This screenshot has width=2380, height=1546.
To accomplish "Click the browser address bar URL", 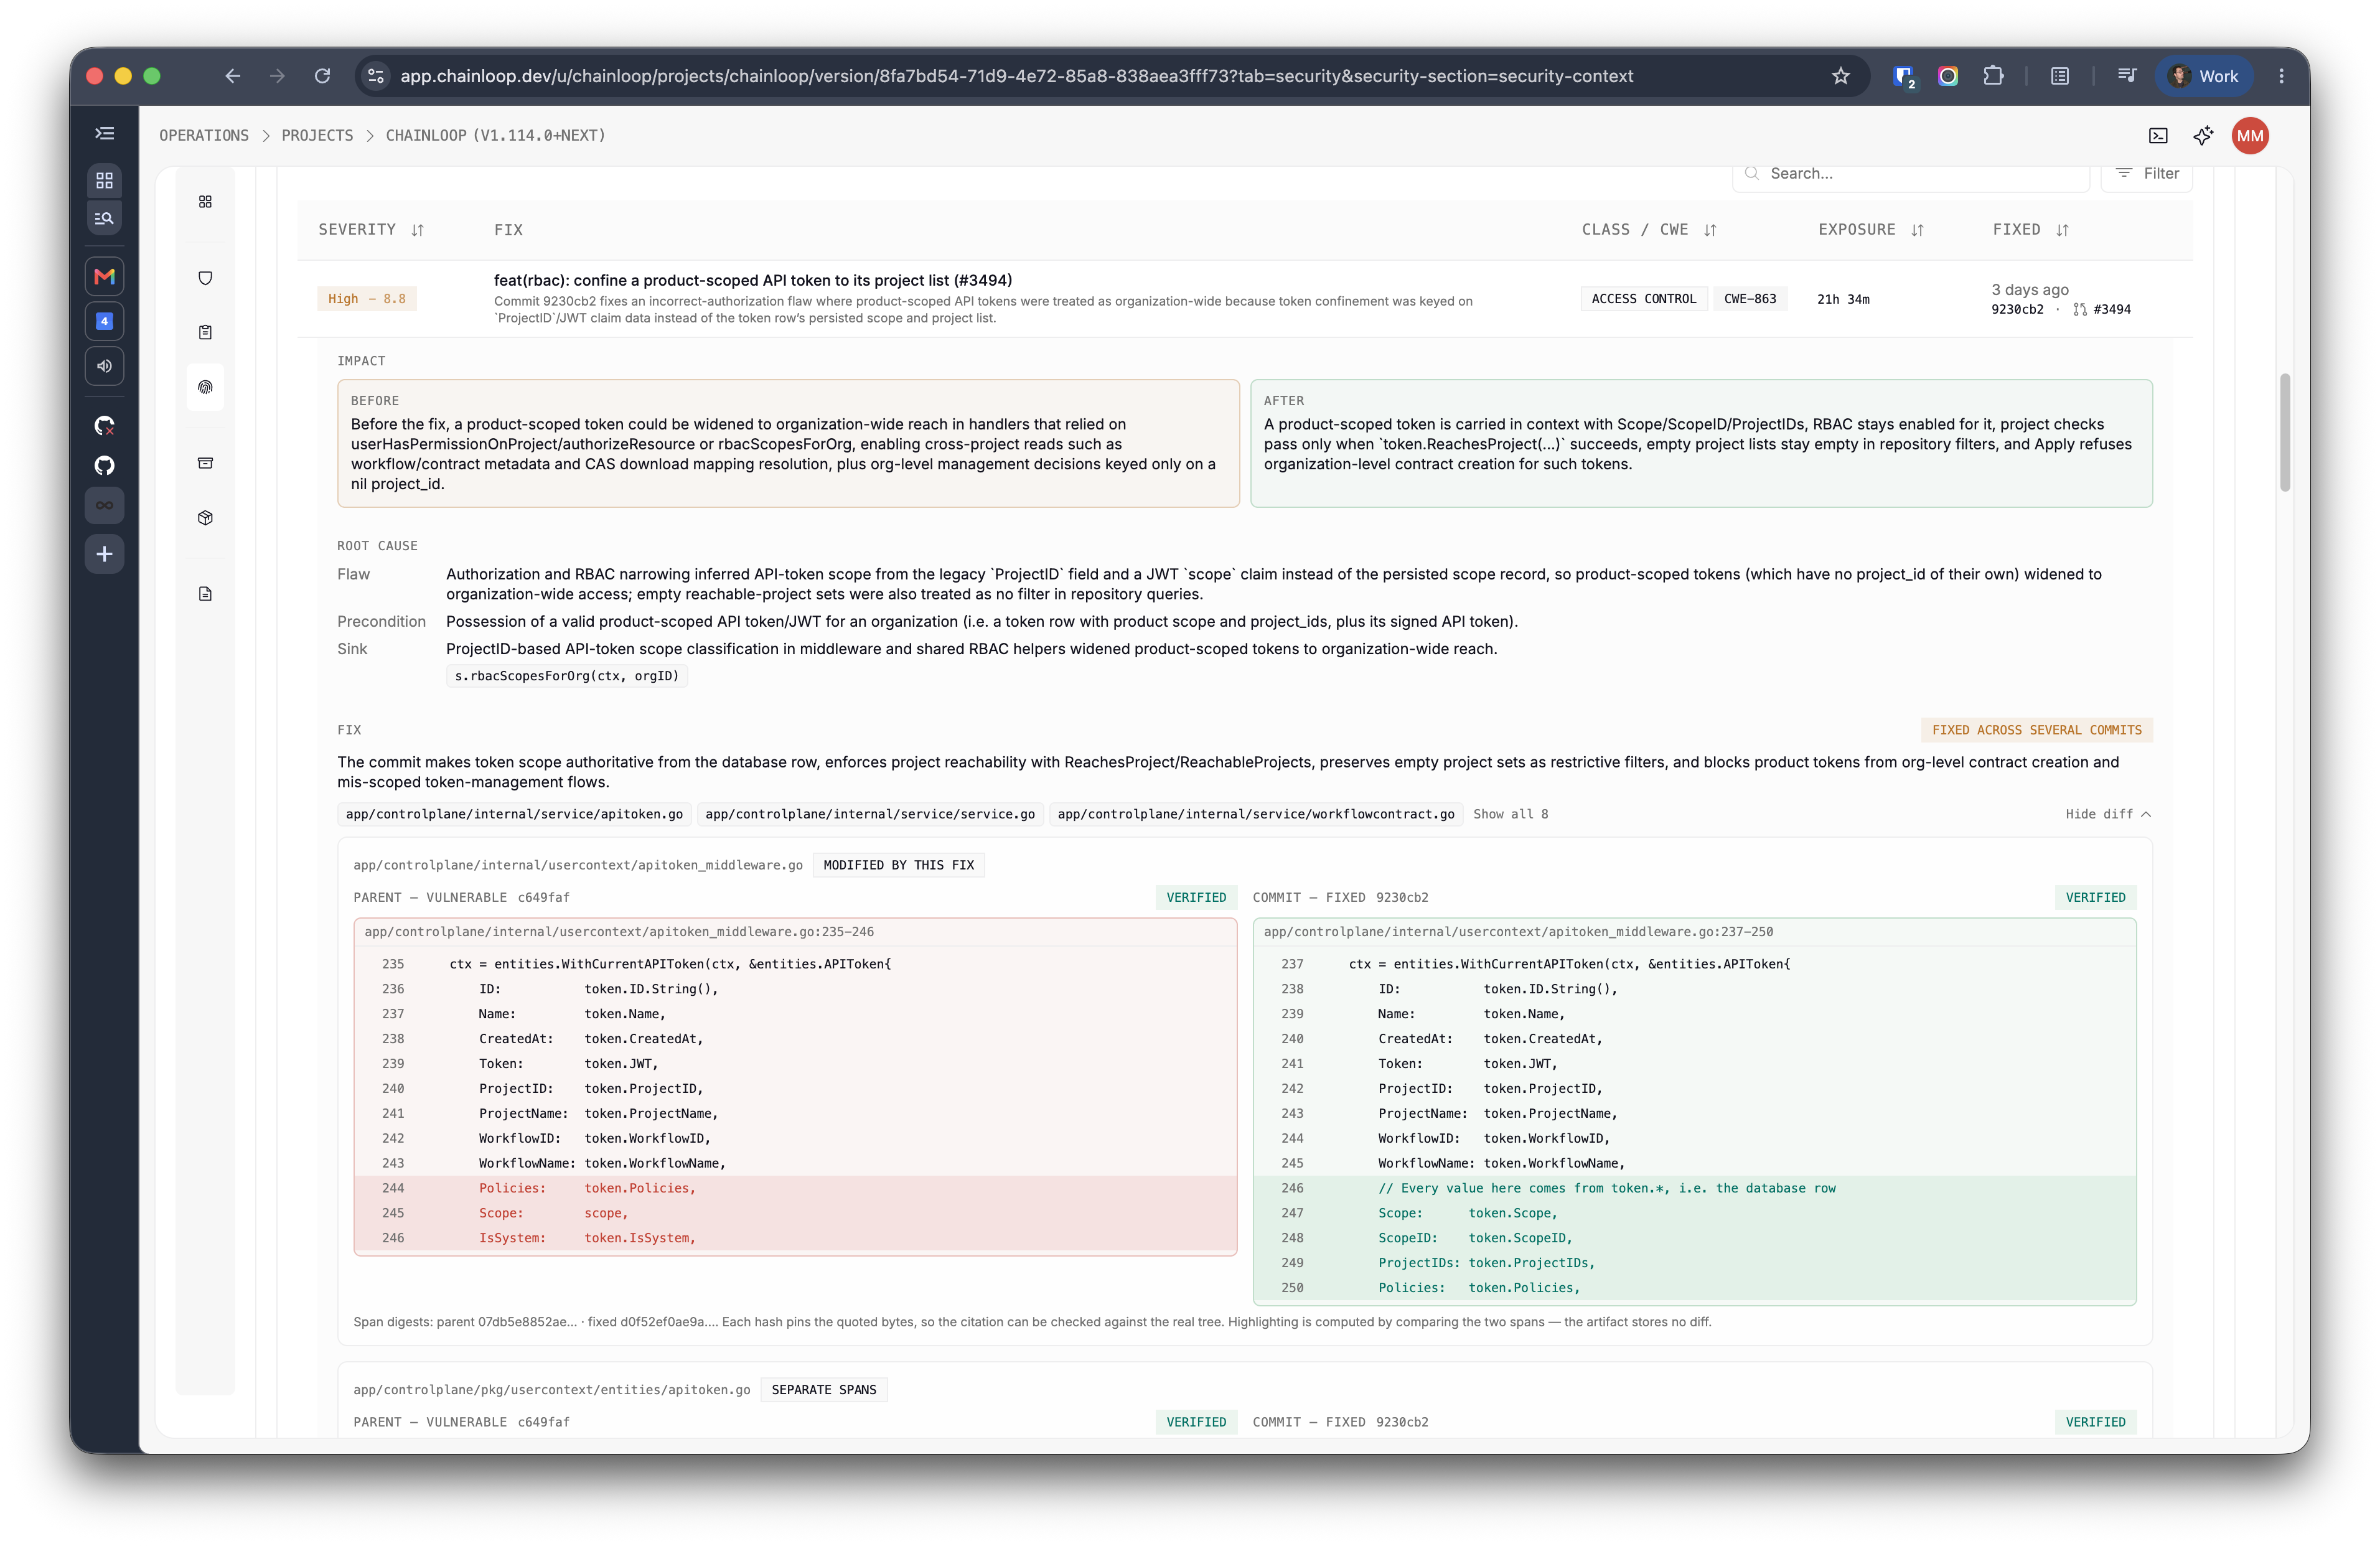I will click(x=1016, y=76).
